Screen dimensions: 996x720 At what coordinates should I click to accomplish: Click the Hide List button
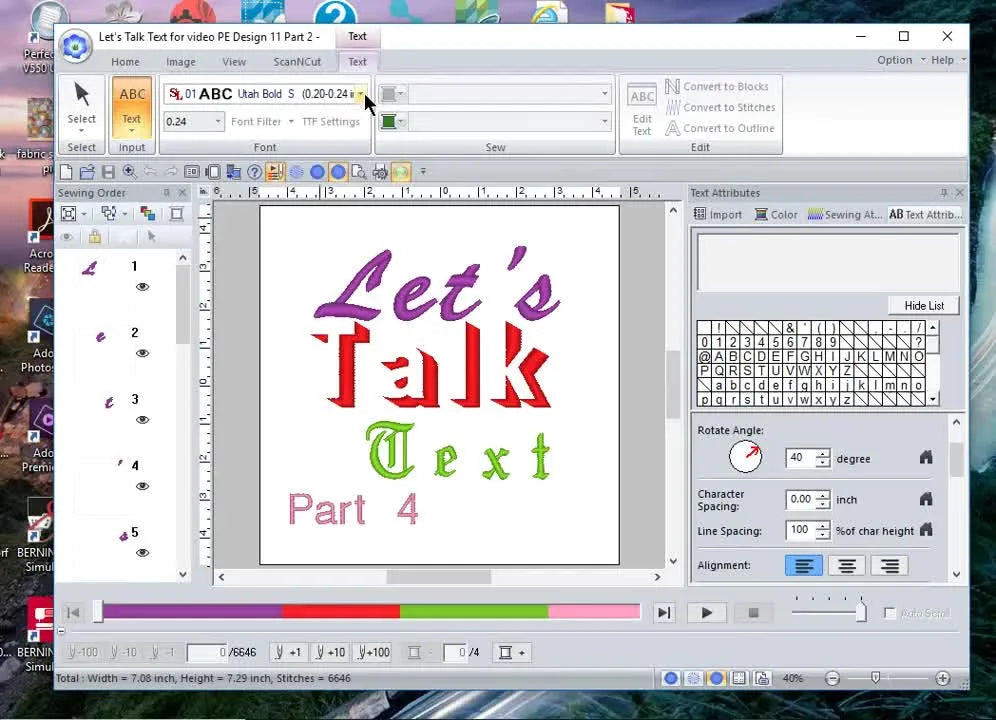coord(922,305)
